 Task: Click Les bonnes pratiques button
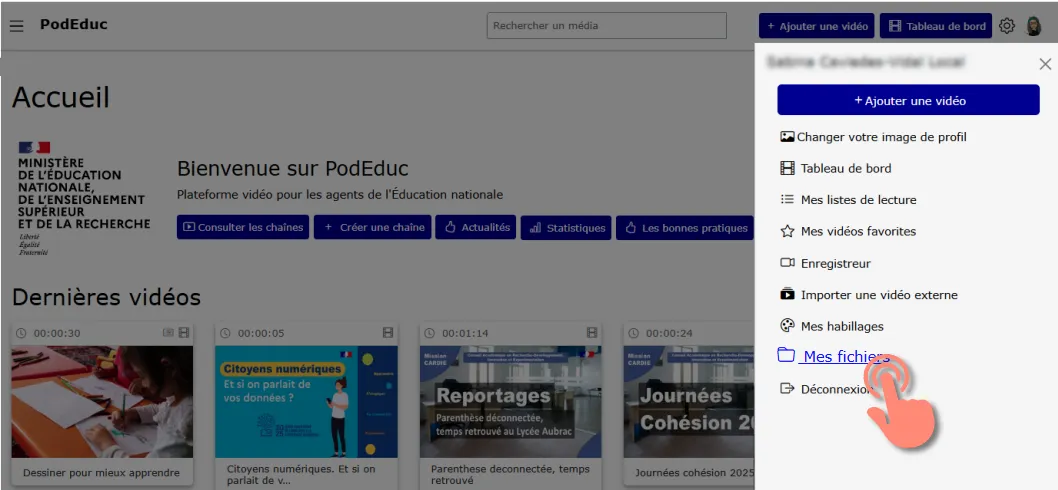pos(685,227)
